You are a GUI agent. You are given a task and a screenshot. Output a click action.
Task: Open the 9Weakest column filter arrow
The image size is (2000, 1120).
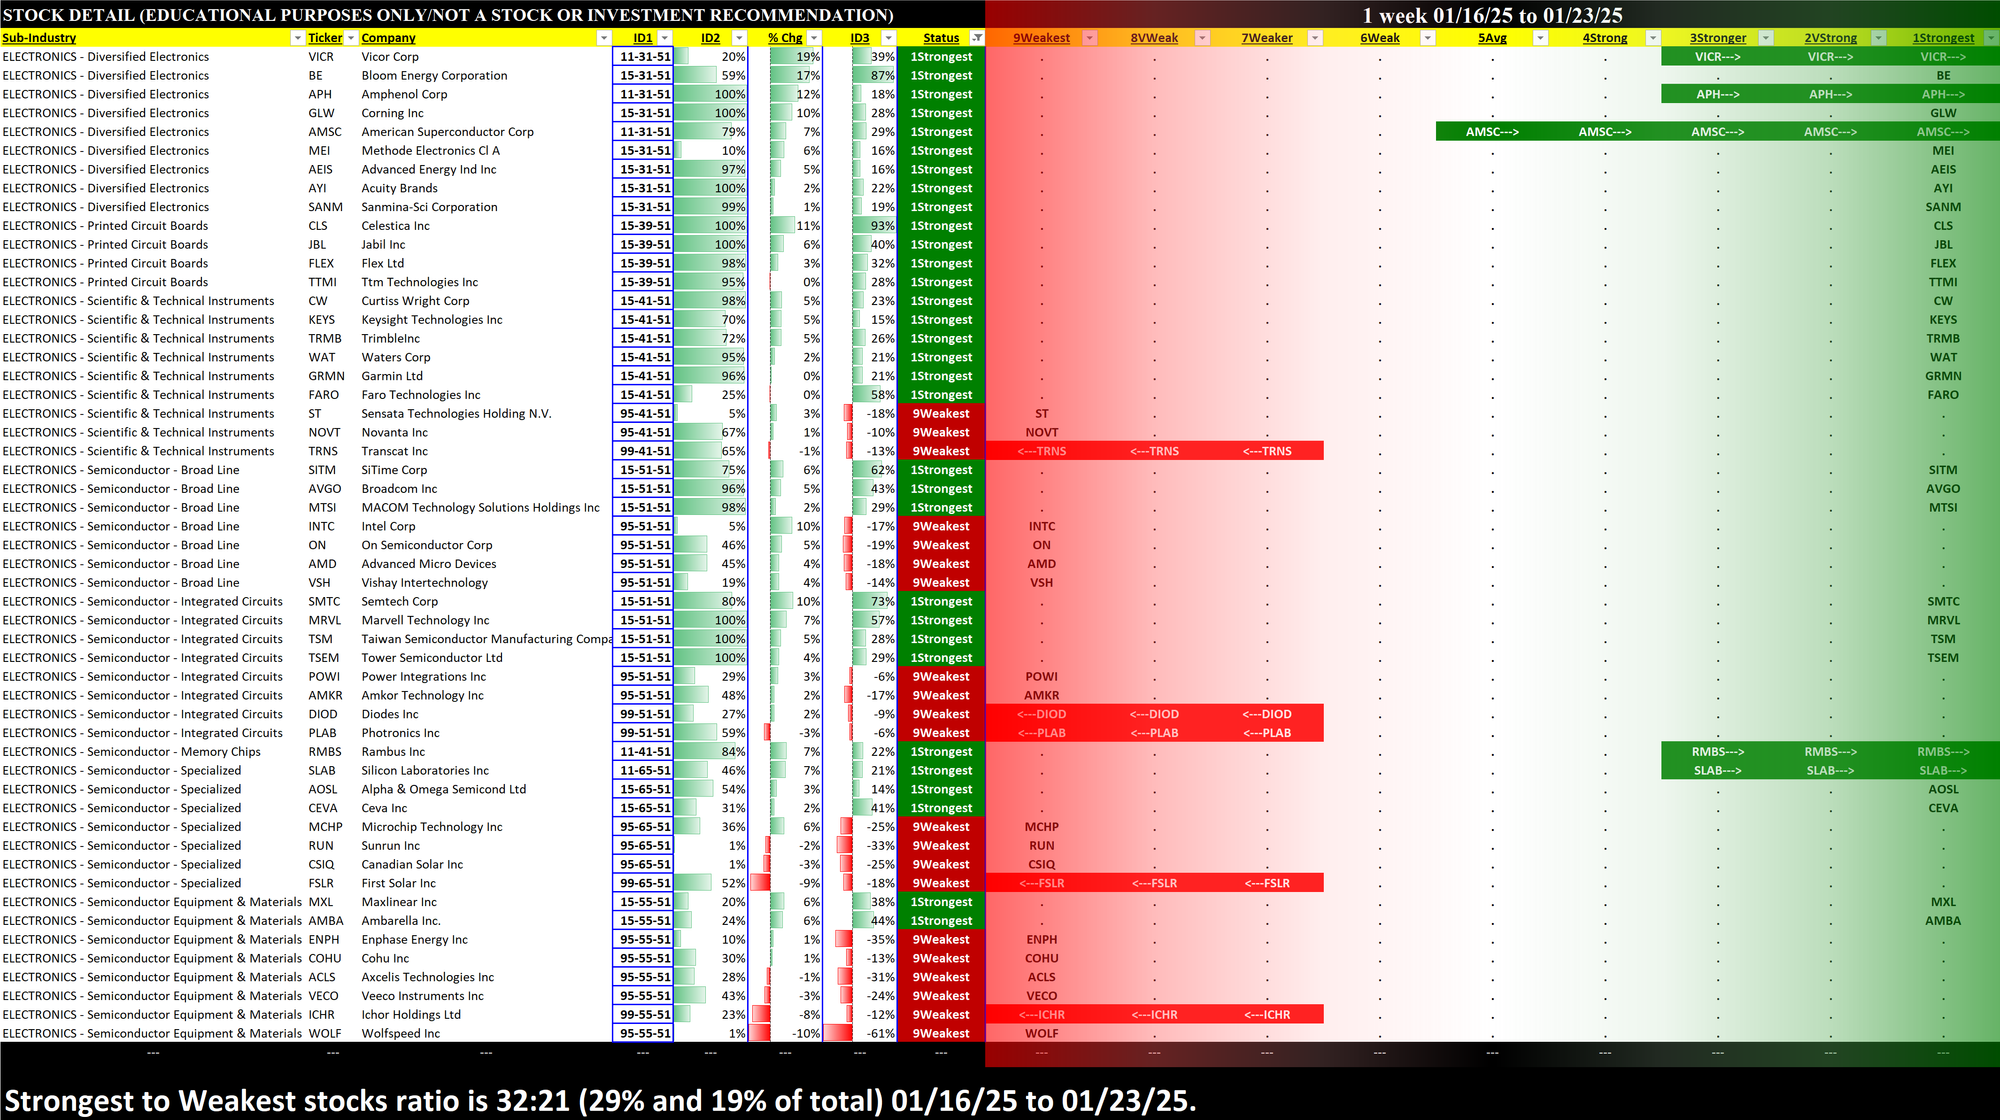[x=1090, y=38]
